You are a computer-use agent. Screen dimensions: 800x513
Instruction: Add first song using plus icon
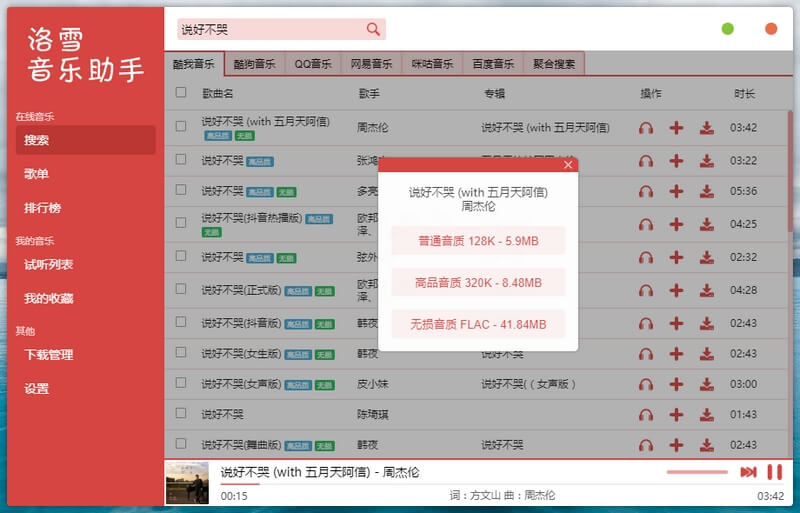676,128
